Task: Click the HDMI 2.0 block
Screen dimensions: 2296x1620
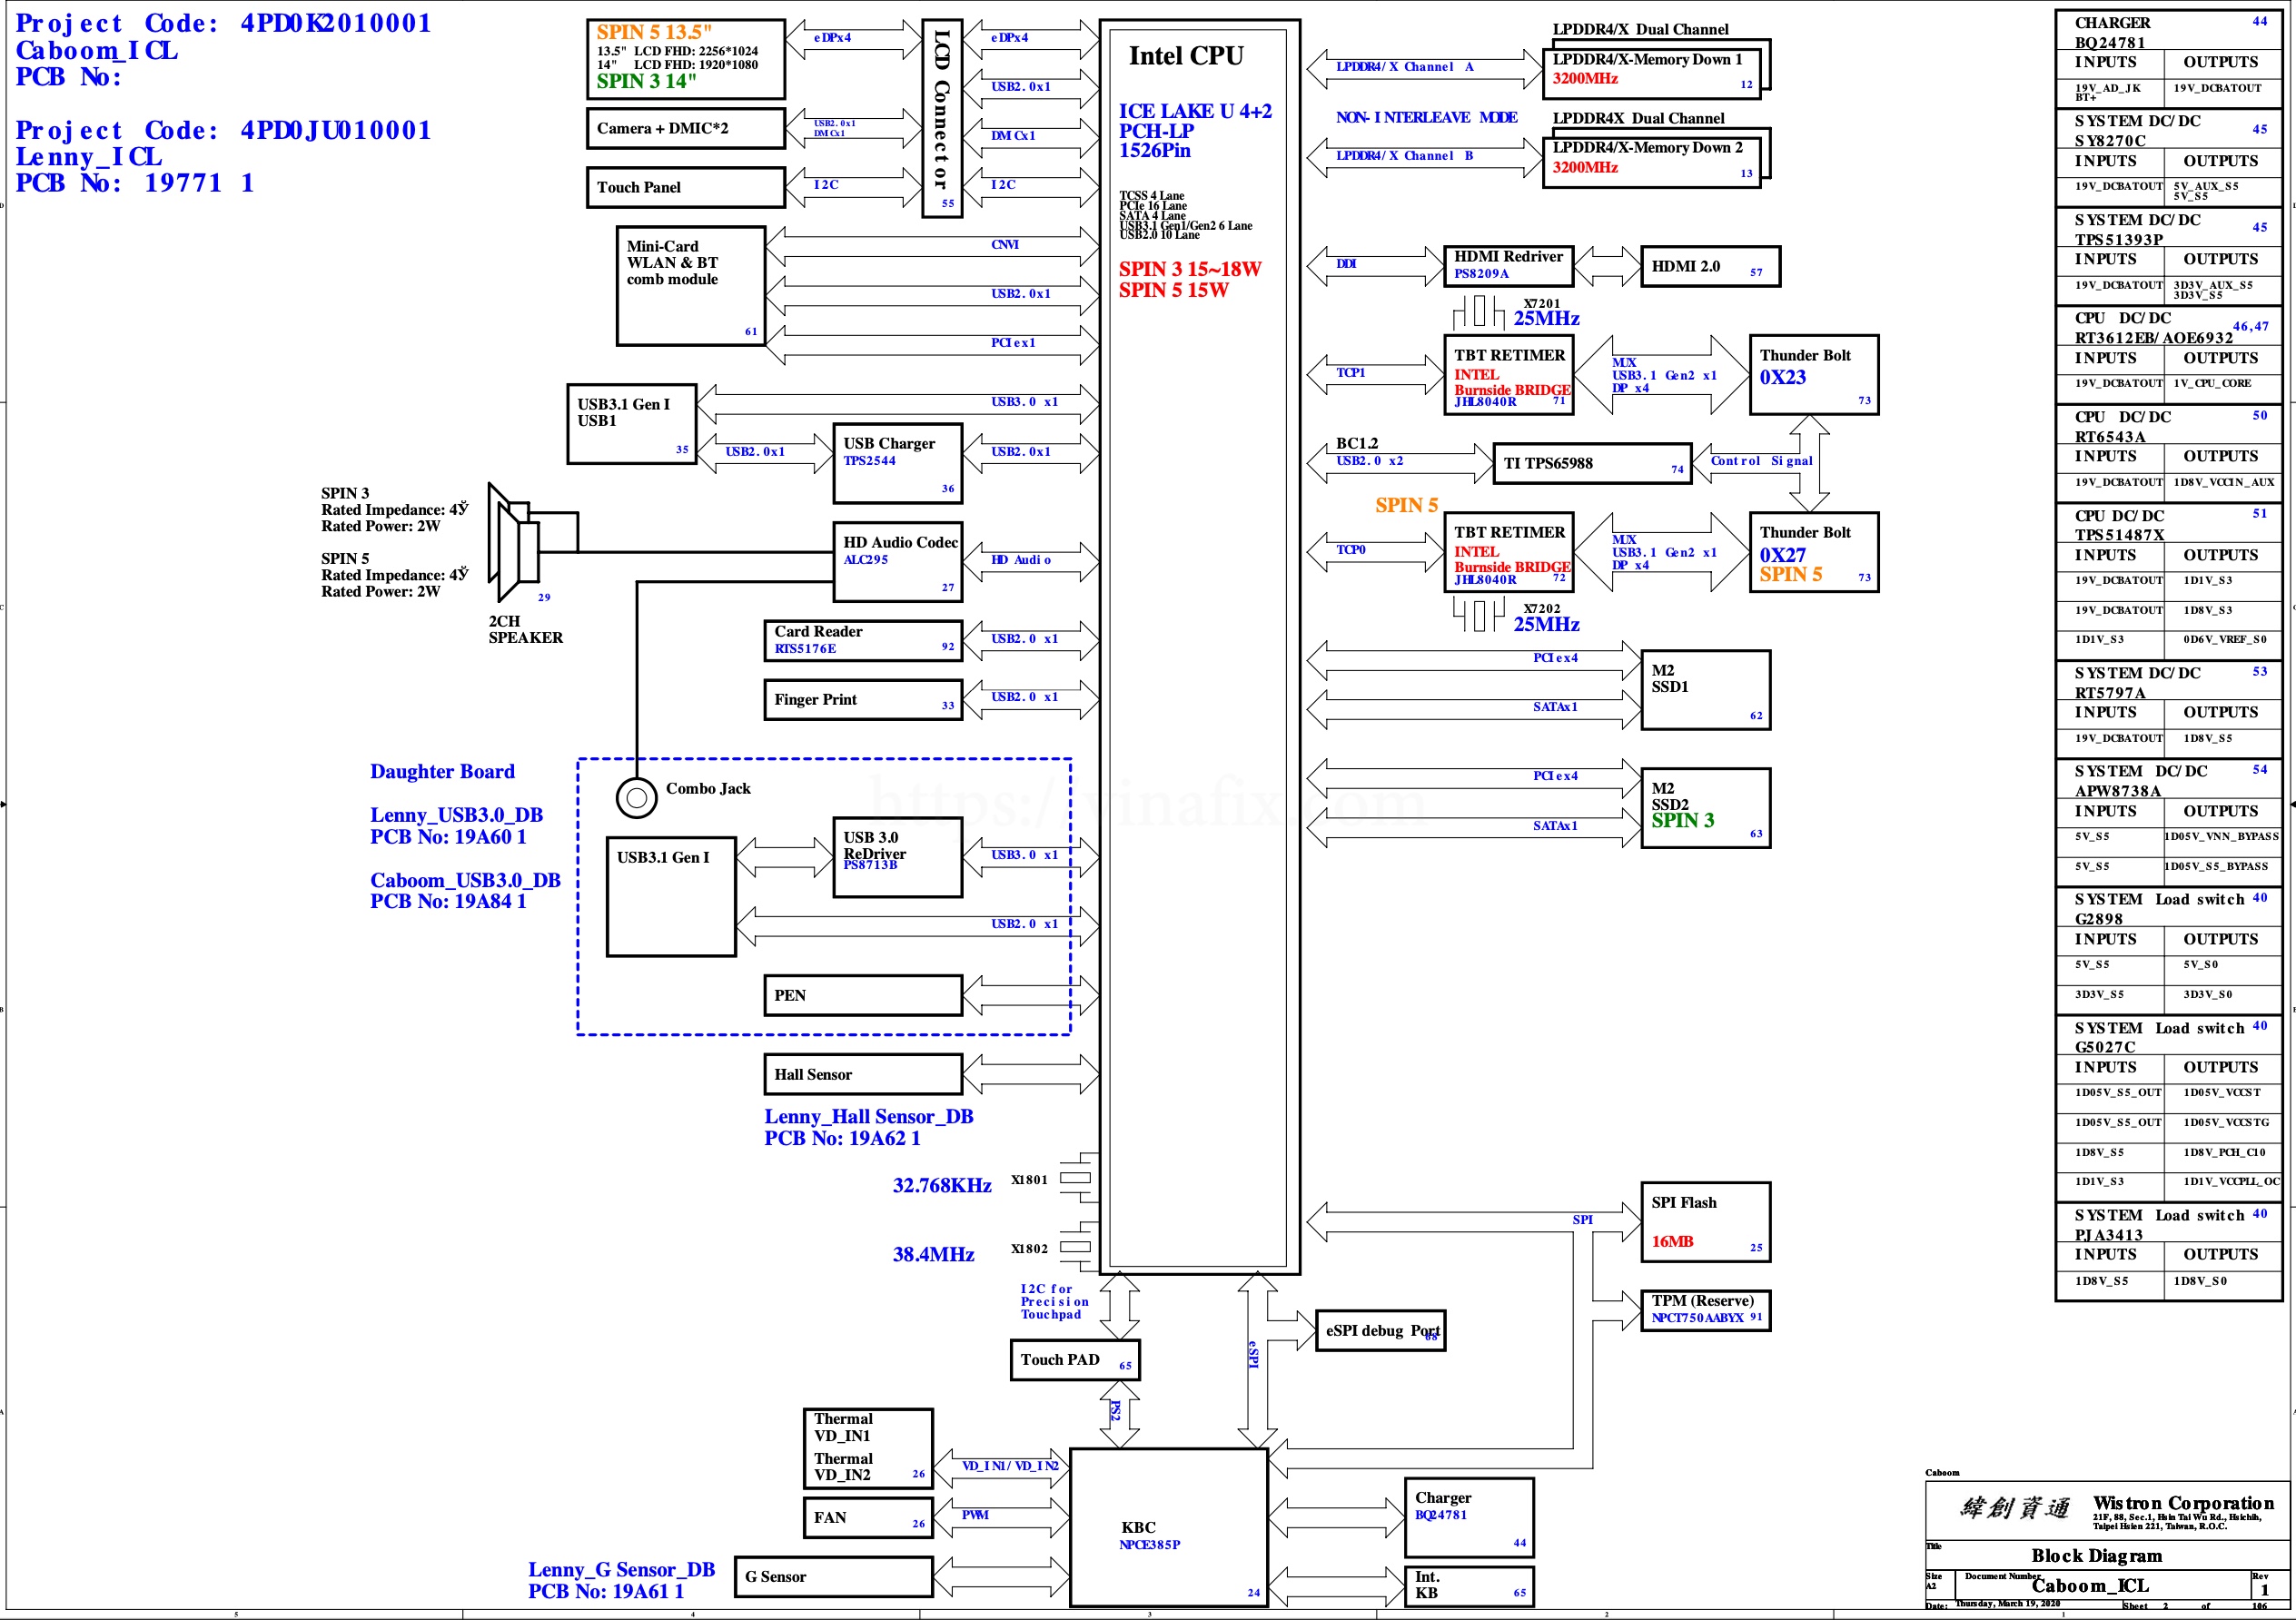Action: [1710, 266]
